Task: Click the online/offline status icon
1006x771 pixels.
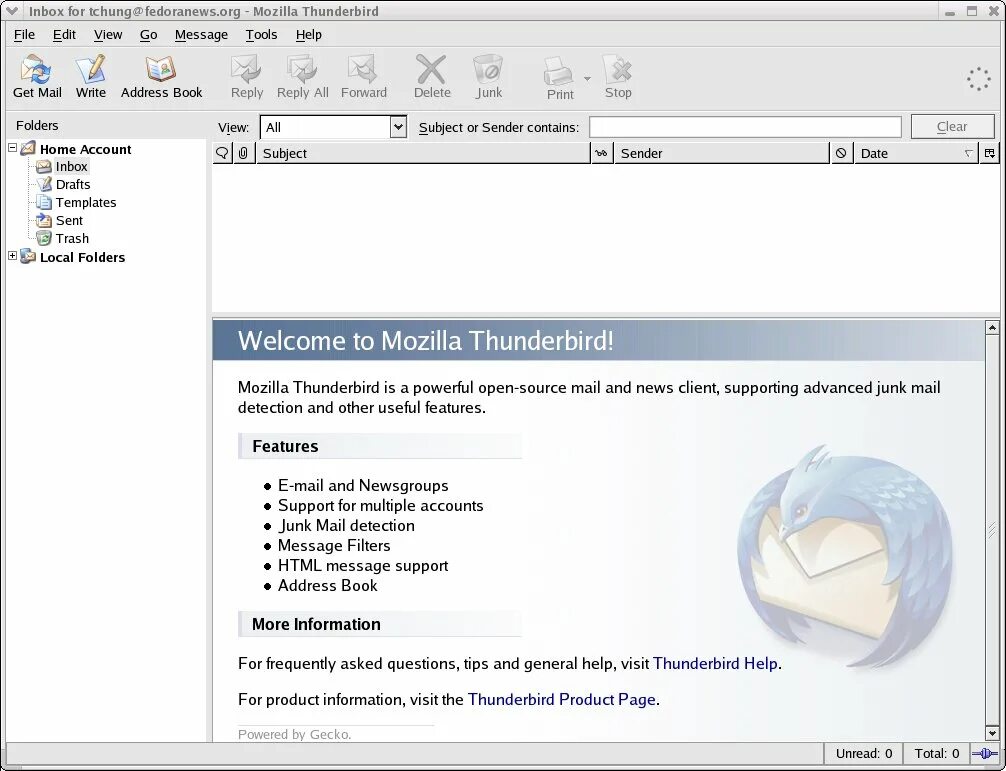Action: 985,754
